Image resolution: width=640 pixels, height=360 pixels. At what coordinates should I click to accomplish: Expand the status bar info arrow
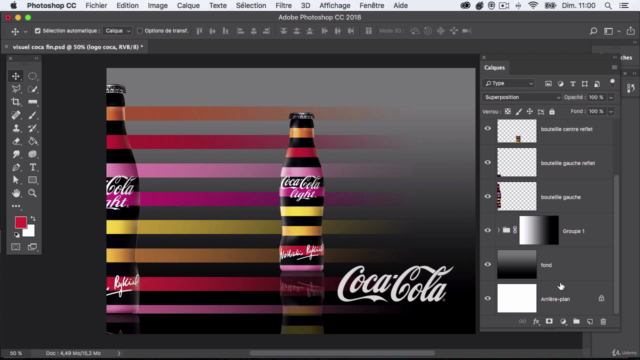coord(119,353)
